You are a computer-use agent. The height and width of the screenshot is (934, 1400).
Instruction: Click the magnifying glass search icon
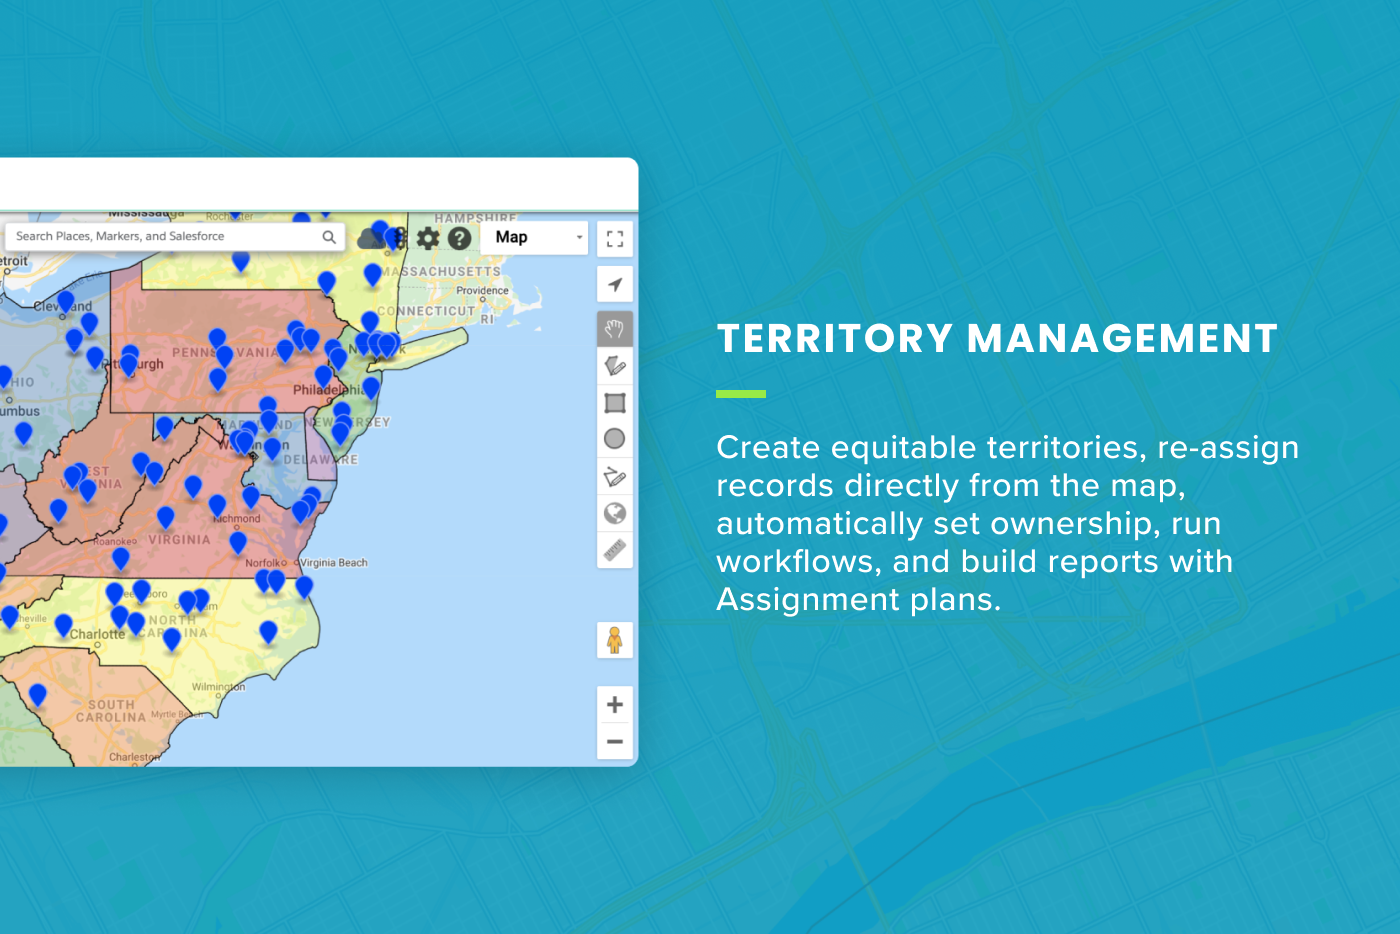click(x=329, y=237)
